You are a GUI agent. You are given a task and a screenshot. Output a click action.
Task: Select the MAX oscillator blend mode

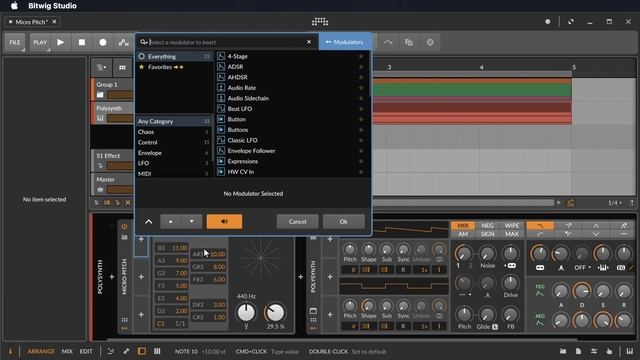[512, 234]
